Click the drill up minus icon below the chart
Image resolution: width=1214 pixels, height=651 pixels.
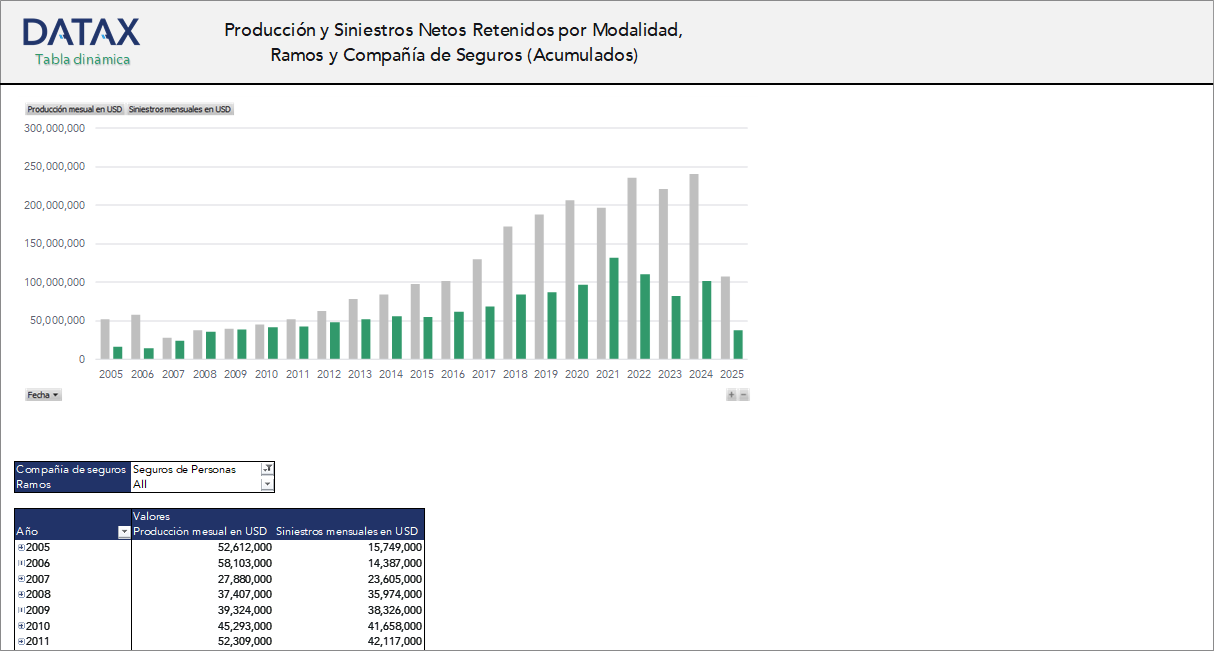coord(742,395)
